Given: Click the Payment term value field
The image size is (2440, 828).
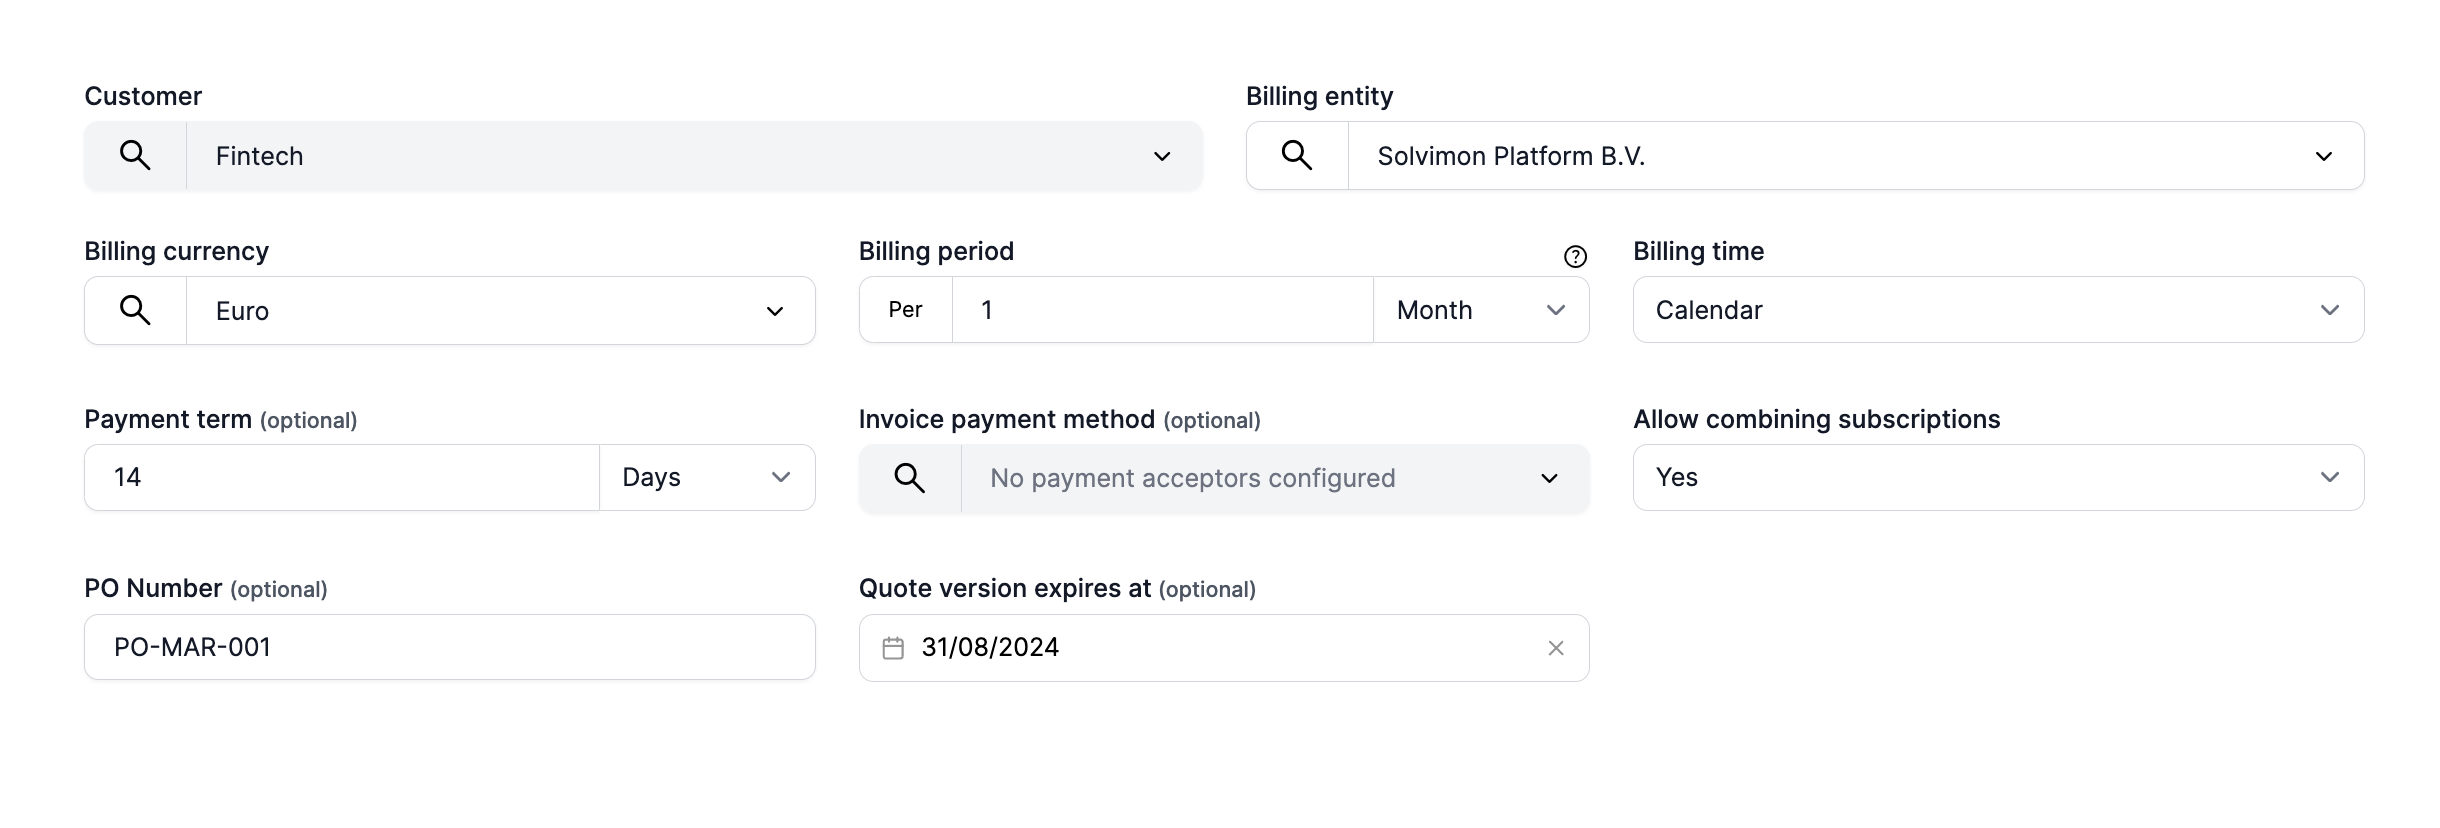Looking at the screenshot, I should (342, 478).
